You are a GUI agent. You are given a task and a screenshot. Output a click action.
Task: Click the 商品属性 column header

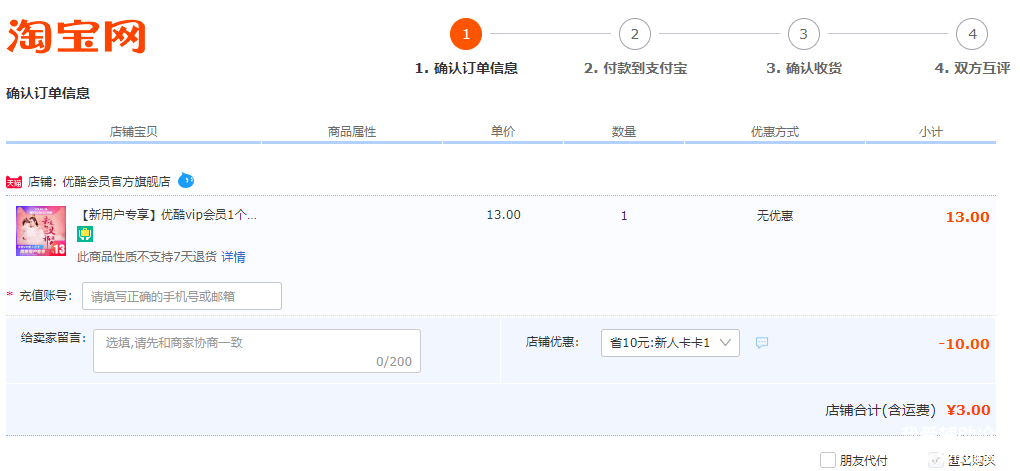click(352, 132)
